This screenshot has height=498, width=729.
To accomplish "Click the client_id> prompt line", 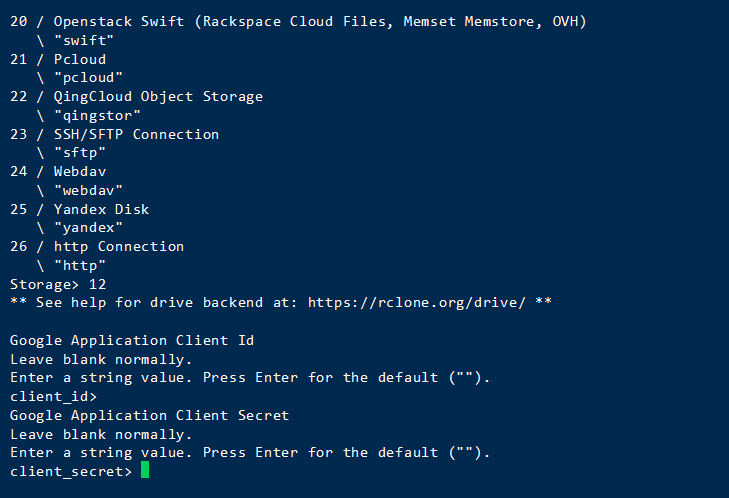I will (53, 396).
